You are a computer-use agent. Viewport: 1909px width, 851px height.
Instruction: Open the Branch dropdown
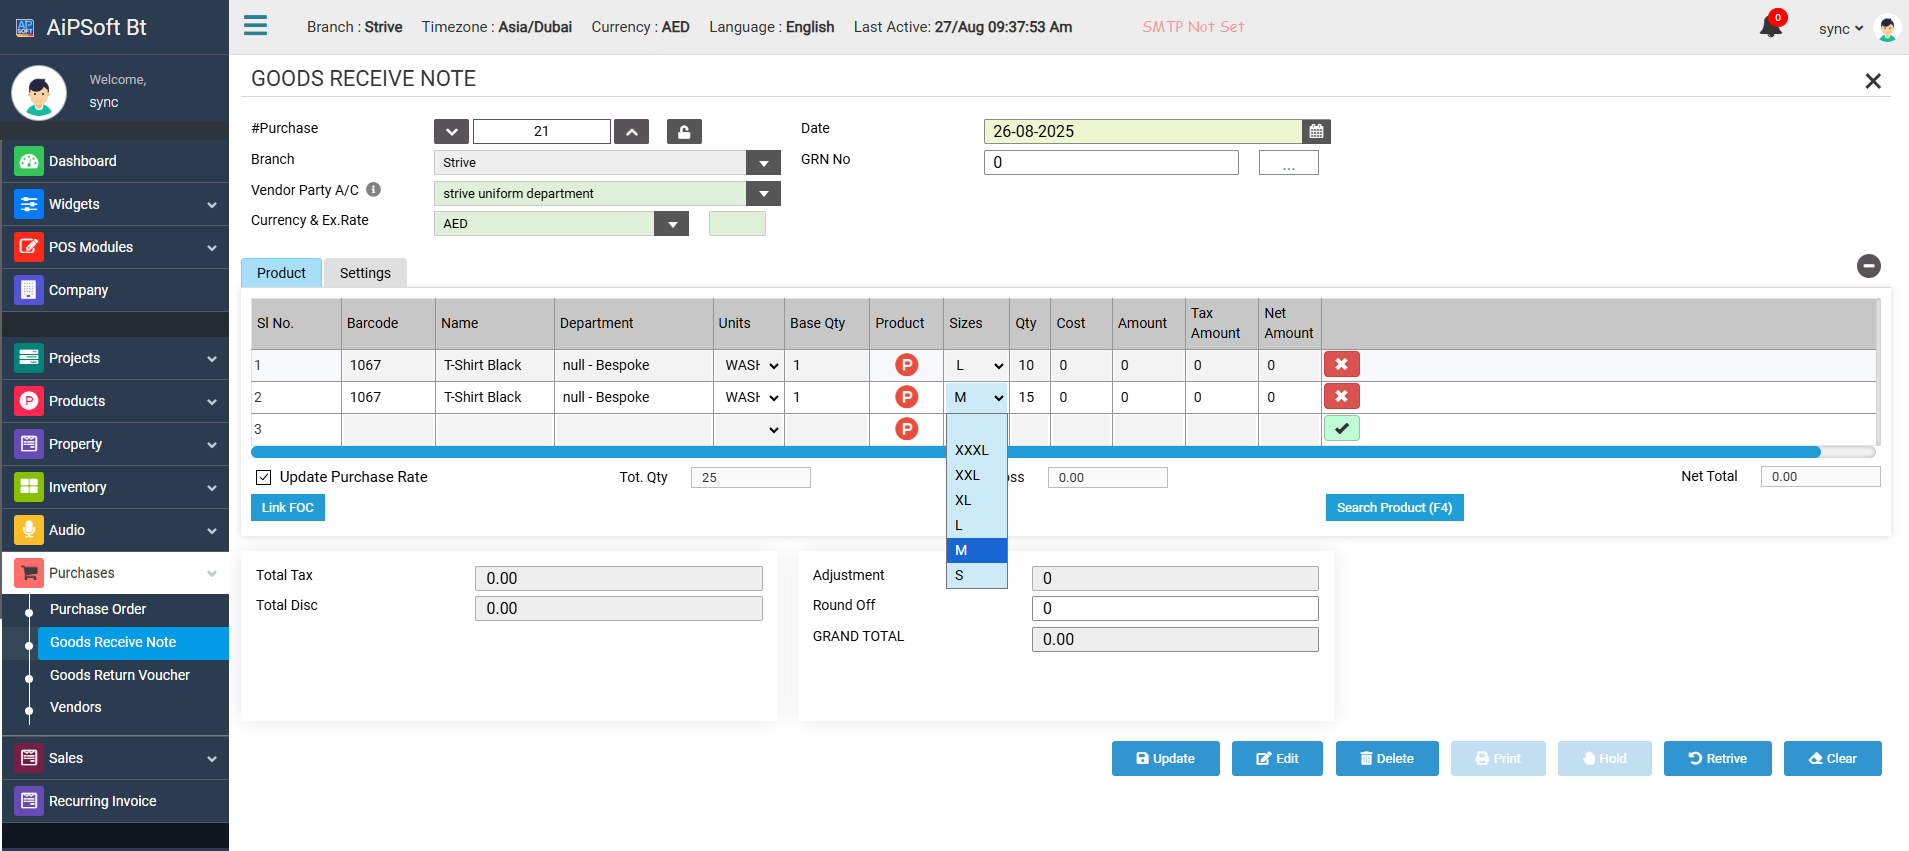(x=763, y=163)
